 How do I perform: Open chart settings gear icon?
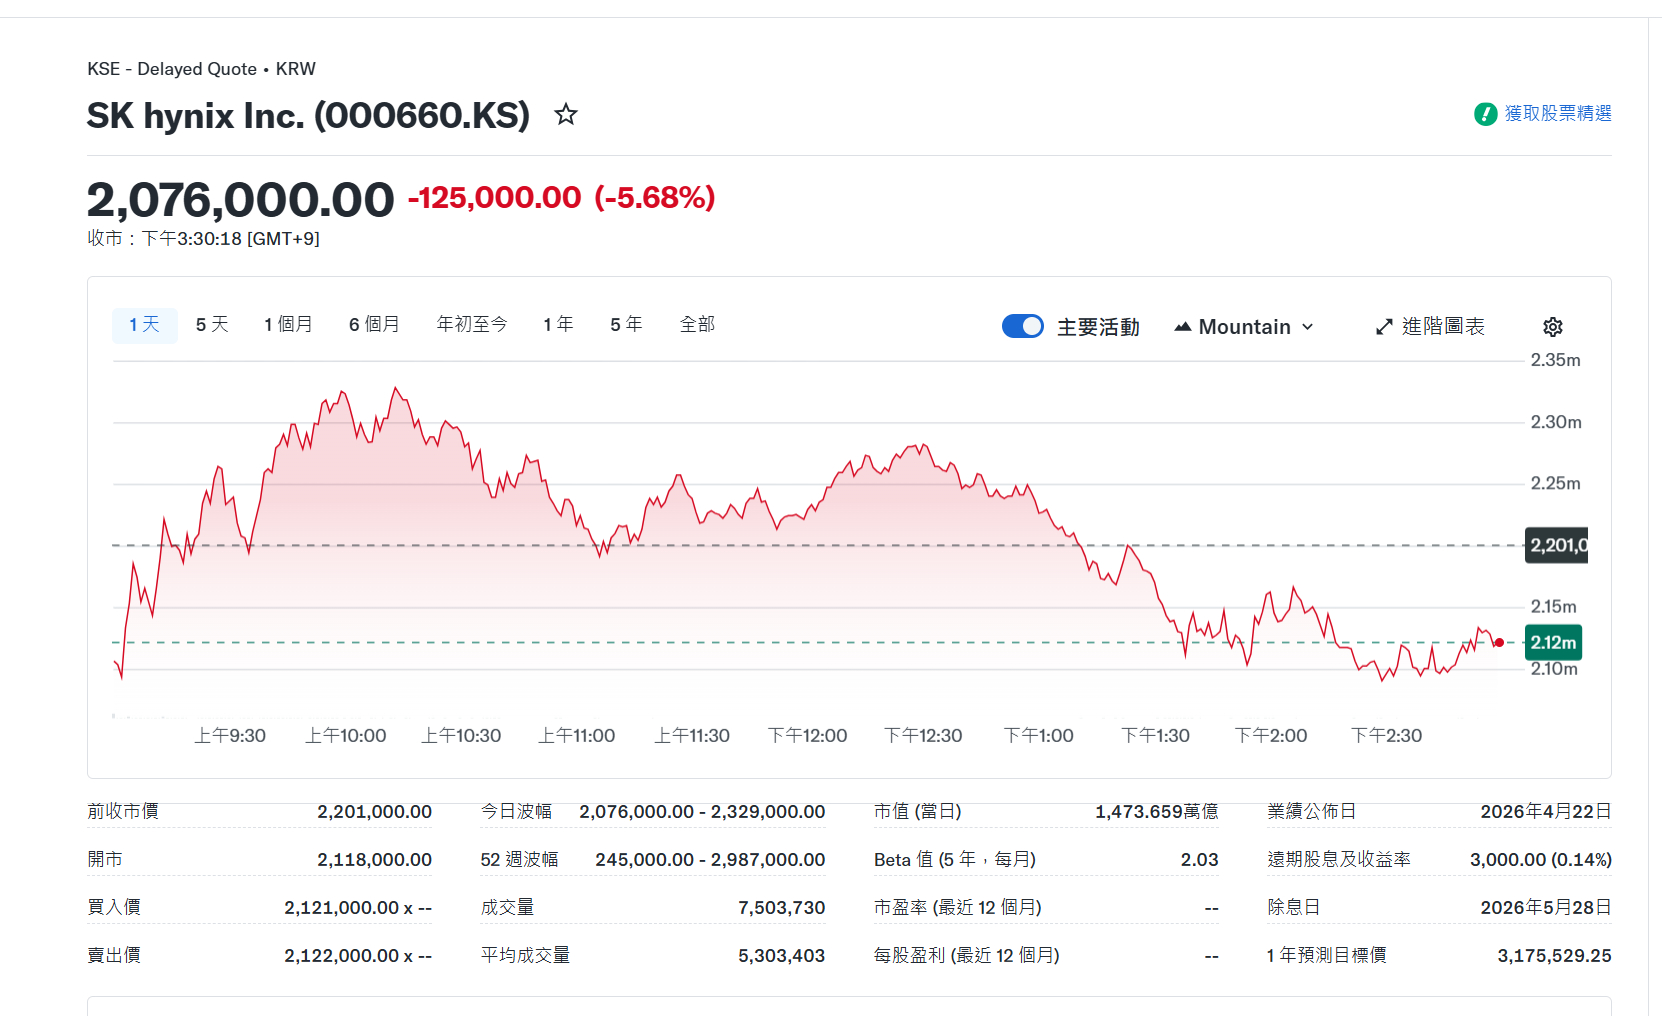pos(1552,327)
